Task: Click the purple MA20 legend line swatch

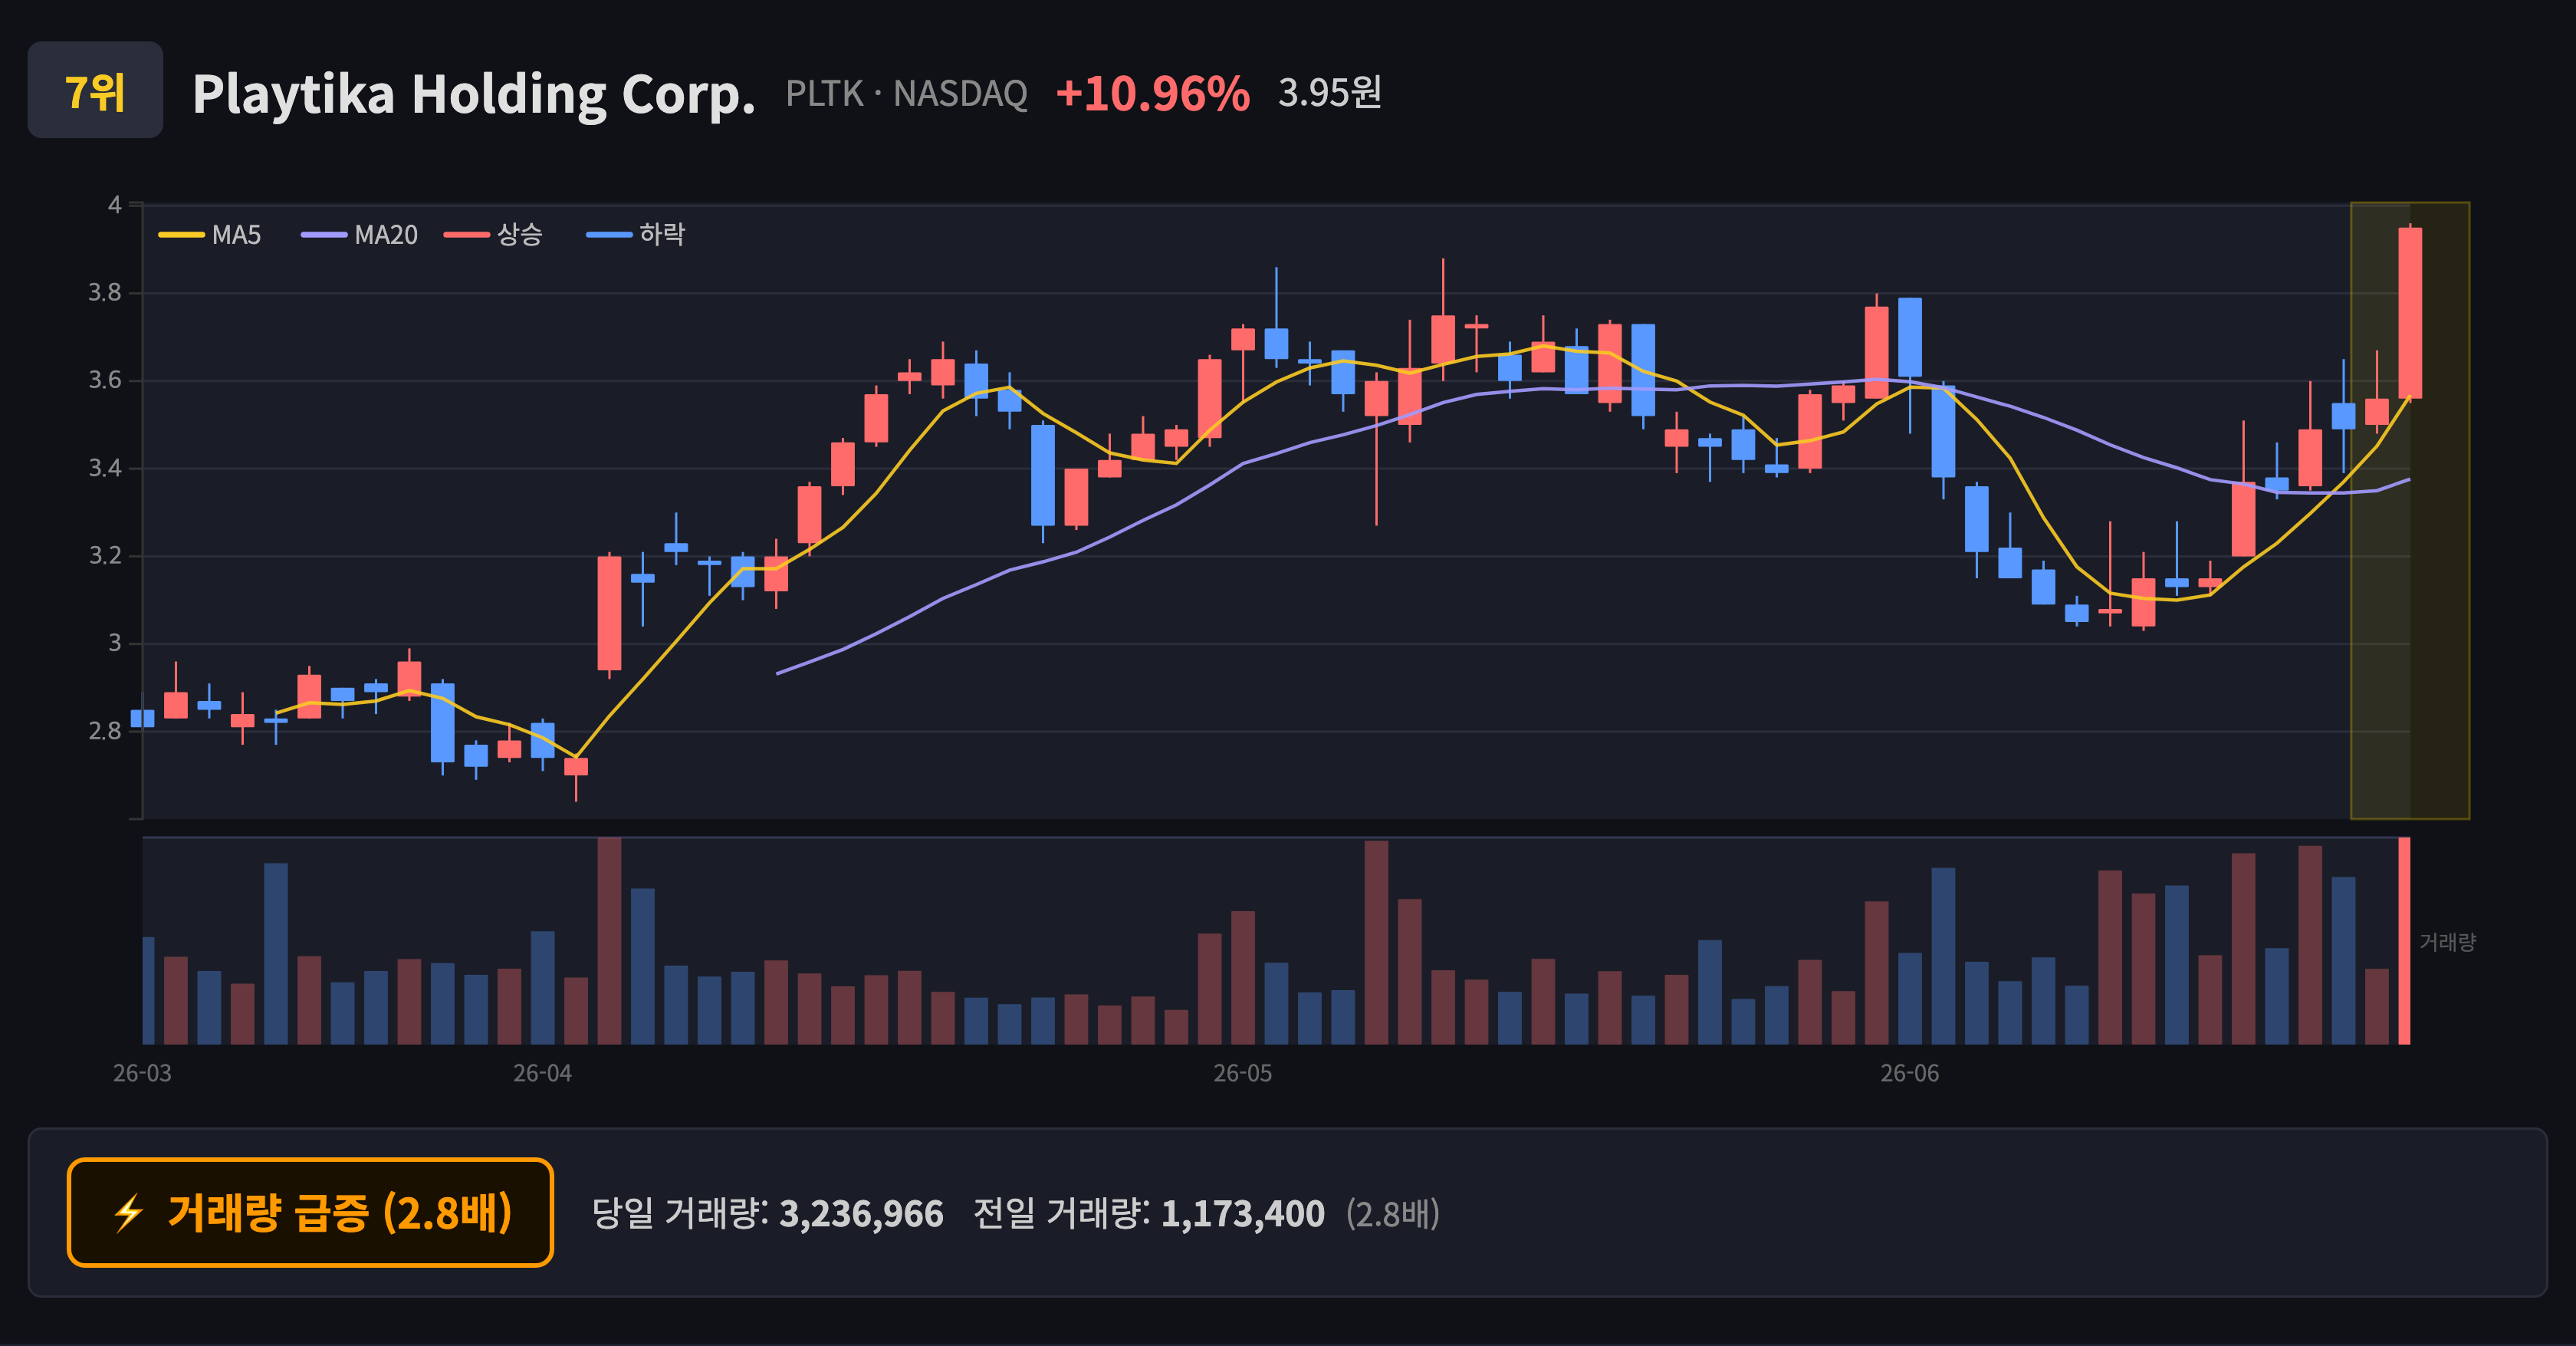Action: click(x=324, y=235)
